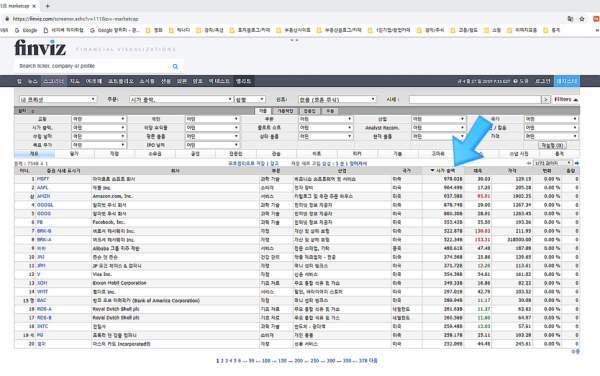Click the translate page icon in the address bar
Viewport: 600px width, 376px height.
tap(570, 18)
